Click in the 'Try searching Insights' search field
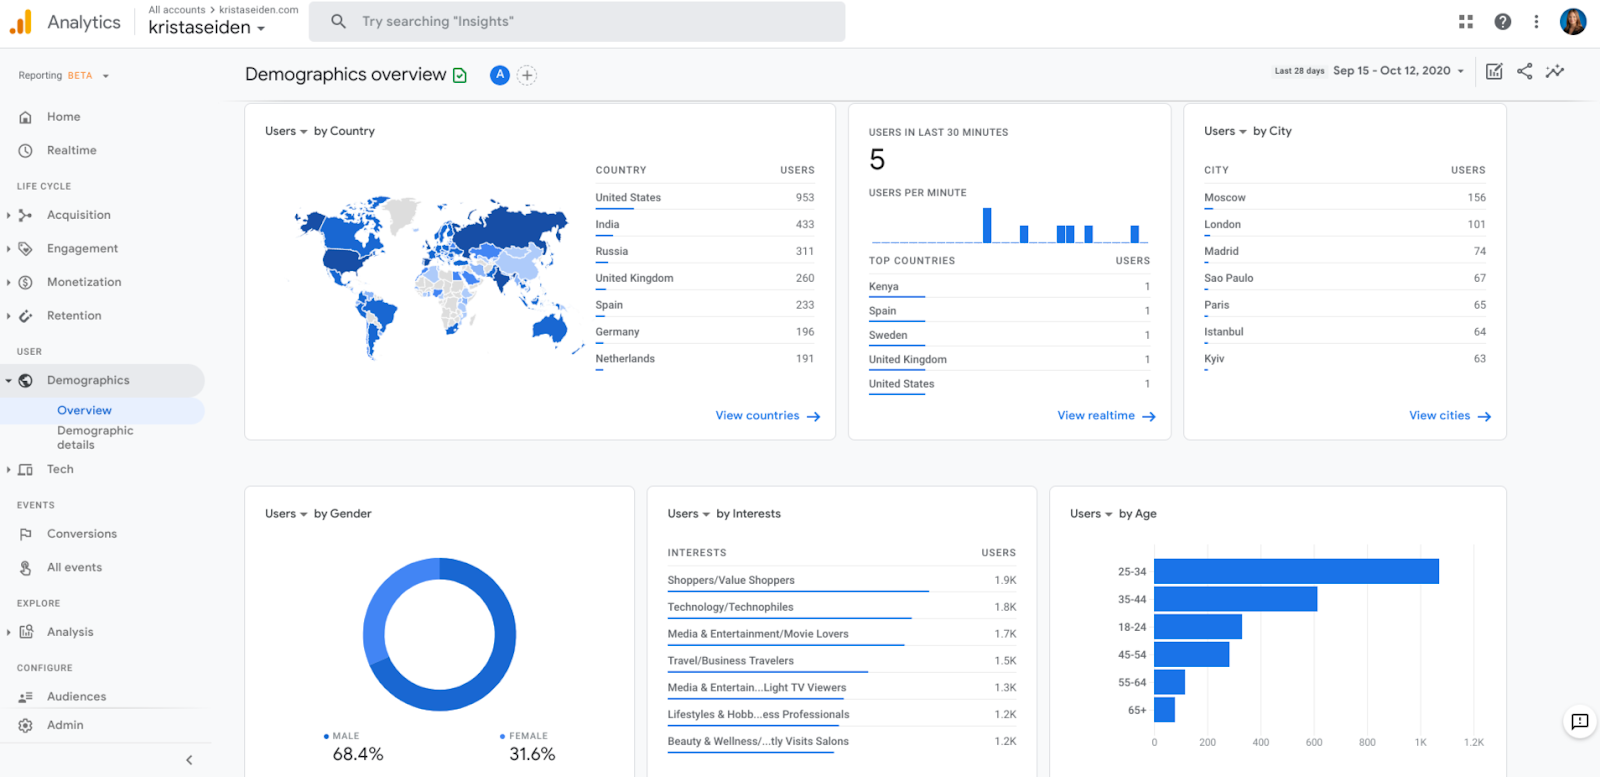Screen dimensions: 1600x777 tap(577, 22)
